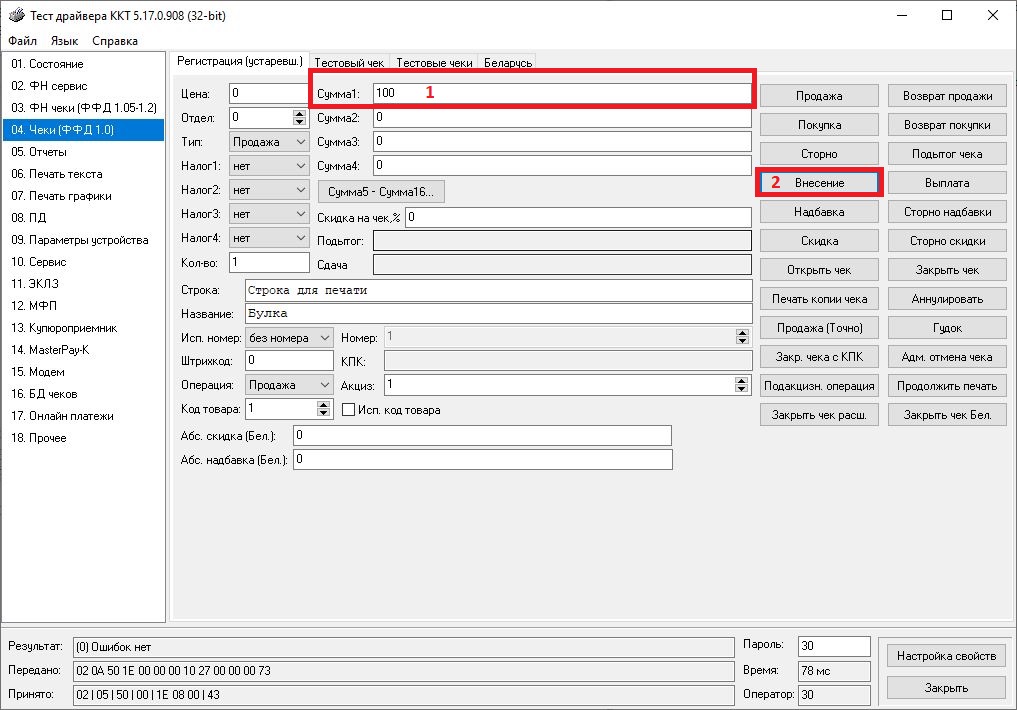Click into the 'Сумма1' input field

point(560,93)
